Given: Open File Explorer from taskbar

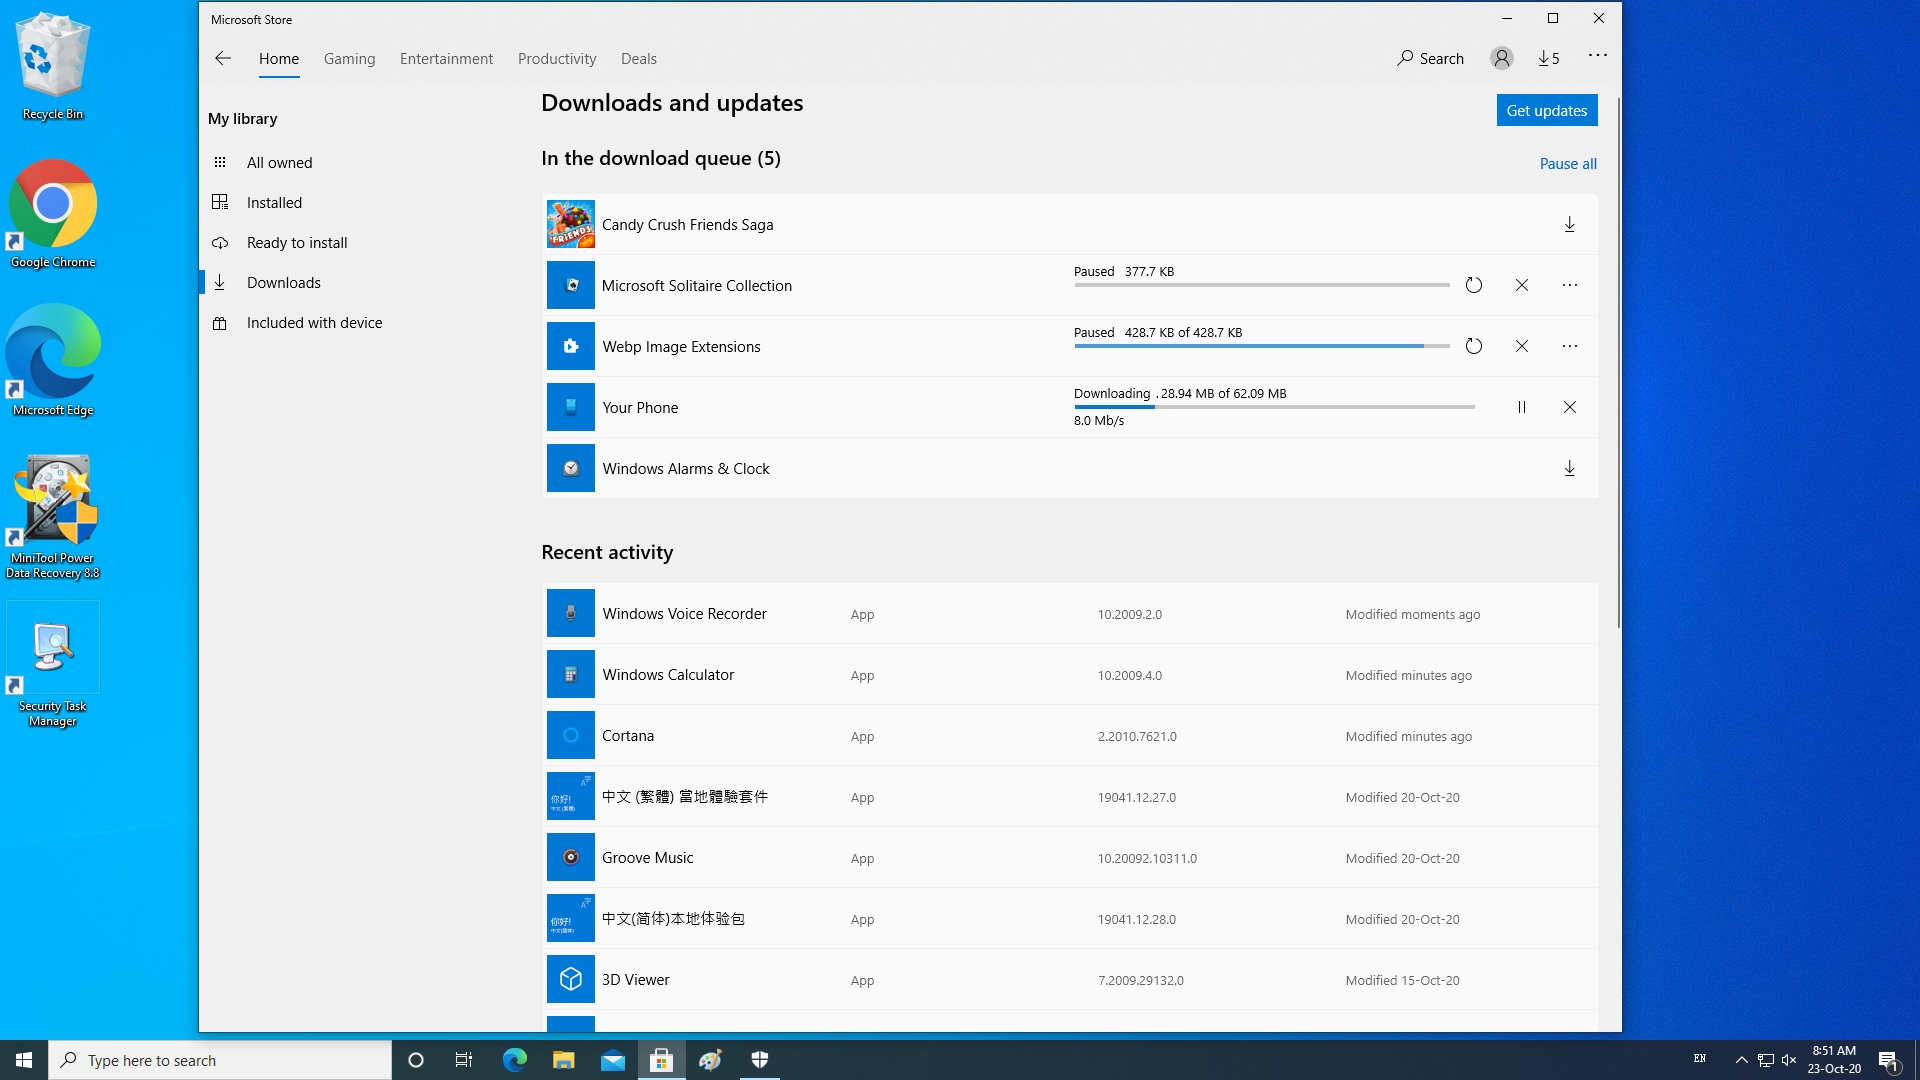Looking at the screenshot, I should click(563, 1060).
